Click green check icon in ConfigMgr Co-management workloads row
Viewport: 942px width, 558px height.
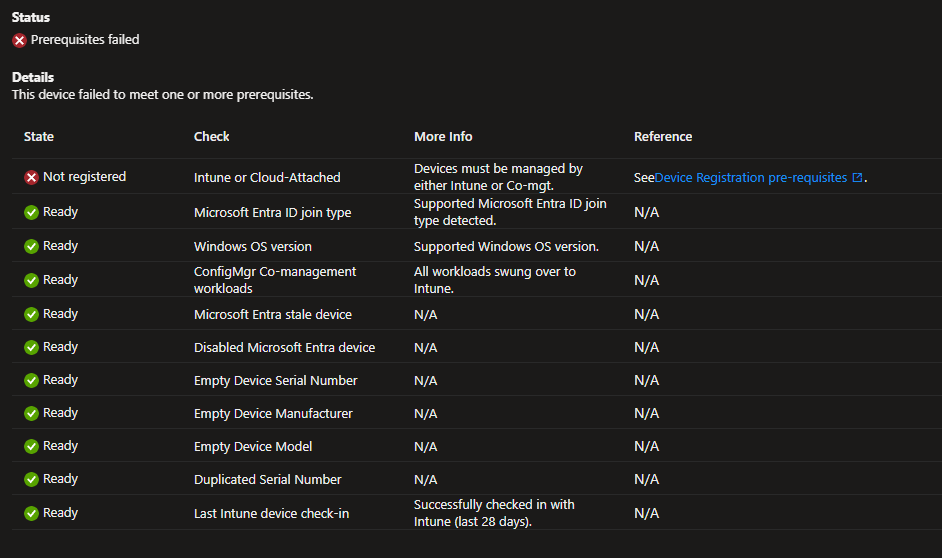pos(31,281)
